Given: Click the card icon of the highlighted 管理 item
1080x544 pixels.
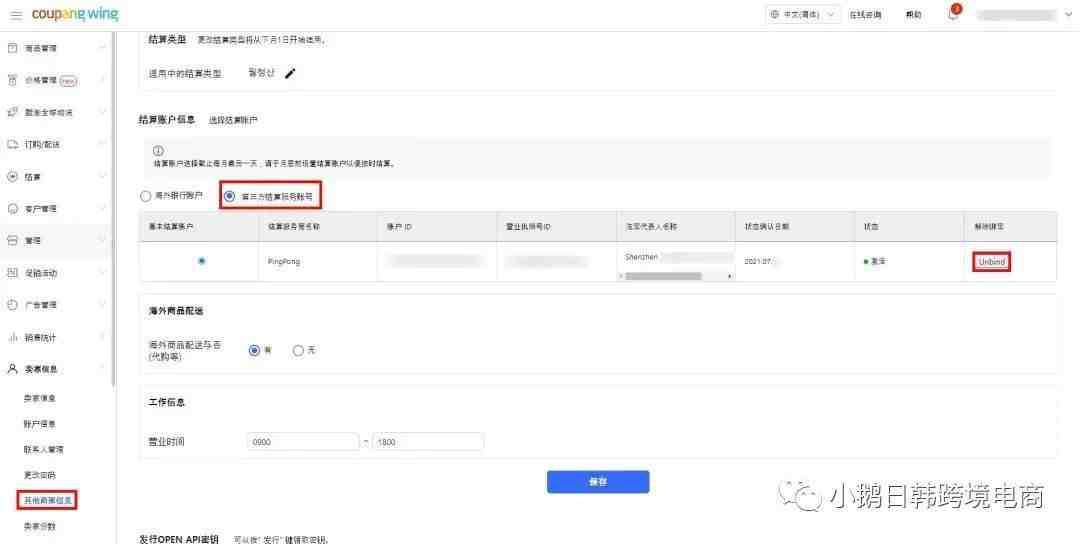Looking at the screenshot, I should (x=12, y=241).
